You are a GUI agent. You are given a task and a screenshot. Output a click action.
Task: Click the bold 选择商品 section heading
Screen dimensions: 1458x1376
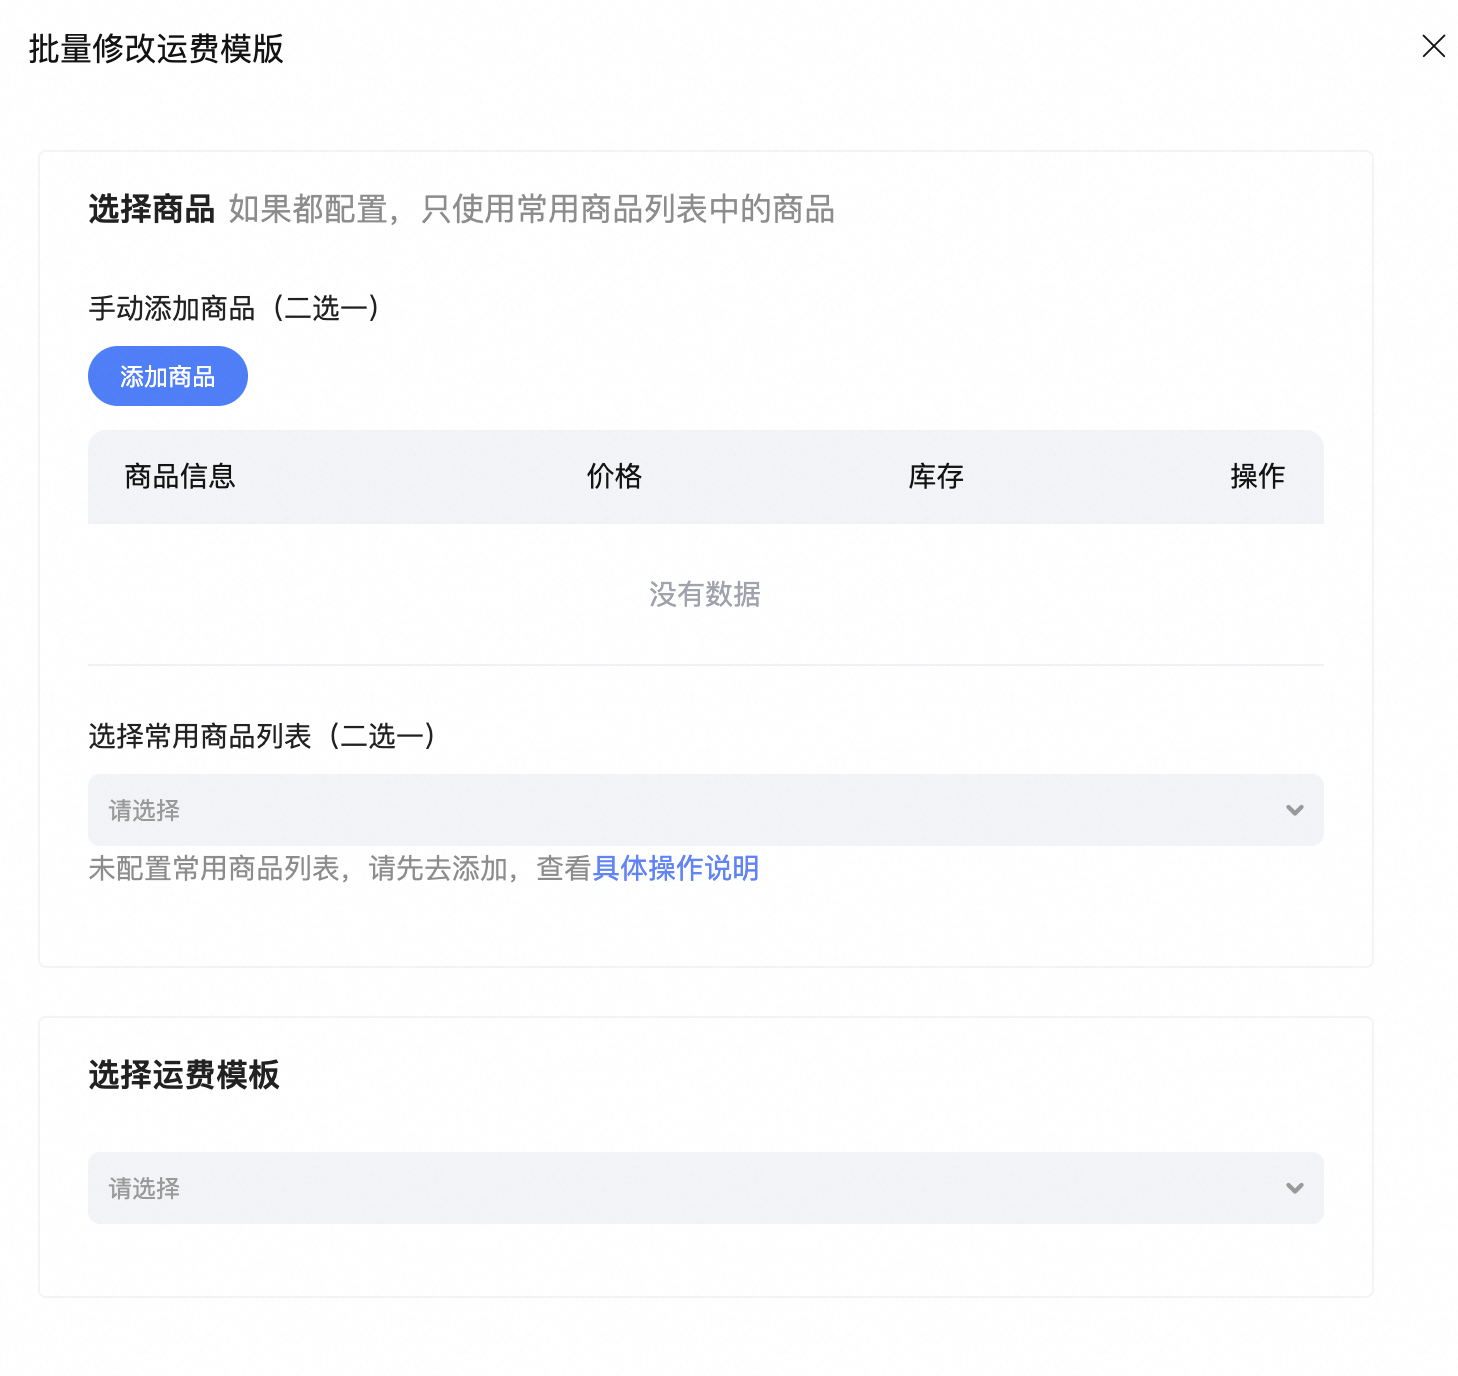tap(151, 209)
